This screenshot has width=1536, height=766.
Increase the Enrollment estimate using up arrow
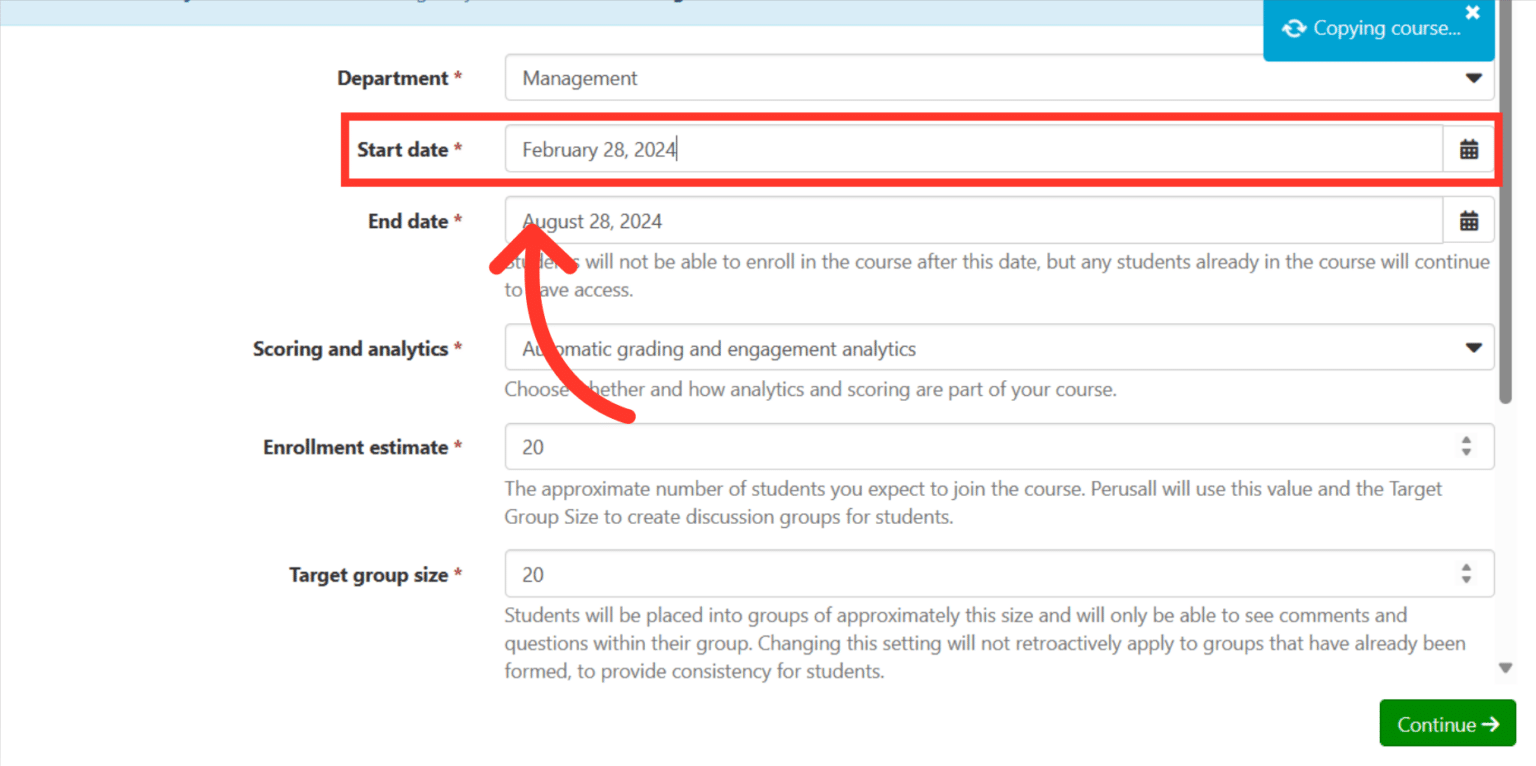[x=1467, y=441]
